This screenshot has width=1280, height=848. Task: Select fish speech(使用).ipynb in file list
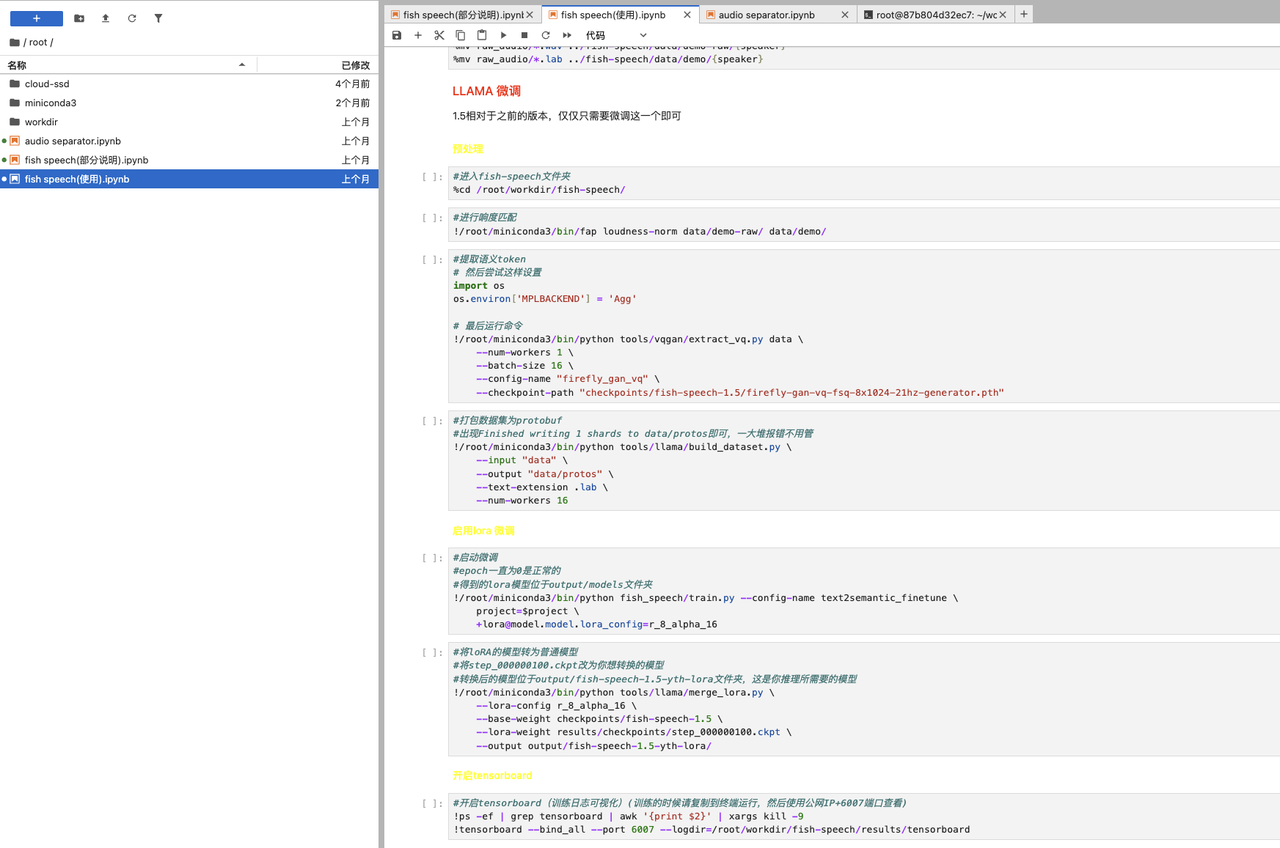pos(189,179)
